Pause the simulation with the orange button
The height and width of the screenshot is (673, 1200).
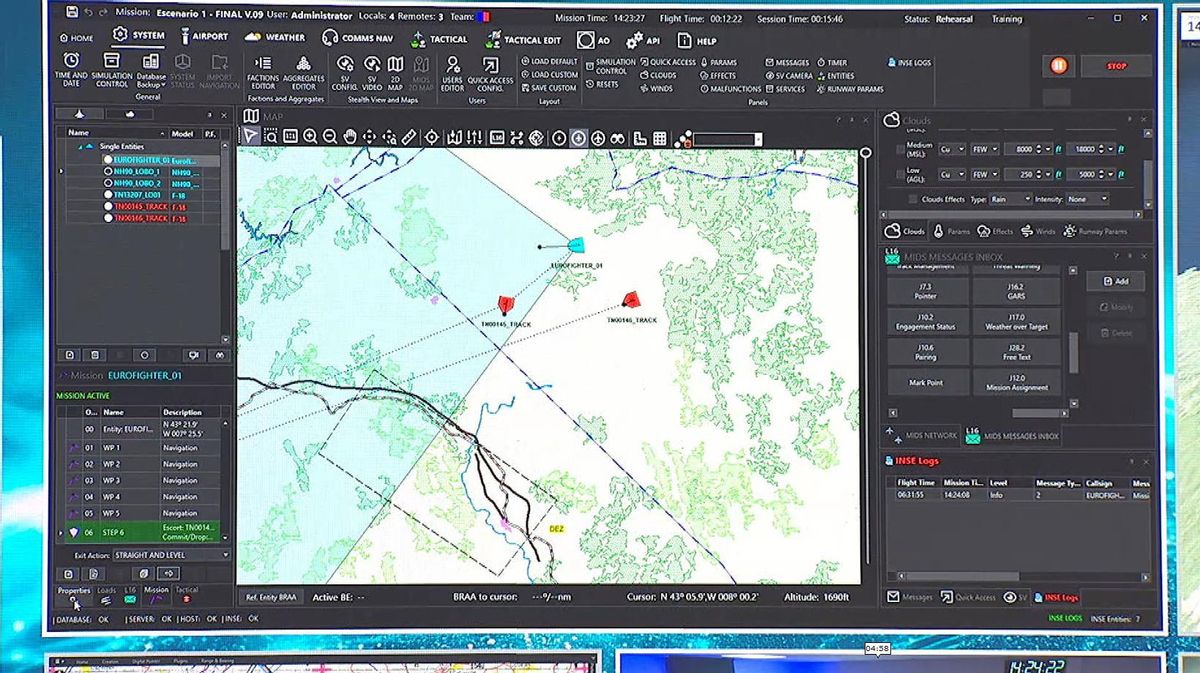(x=1058, y=66)
